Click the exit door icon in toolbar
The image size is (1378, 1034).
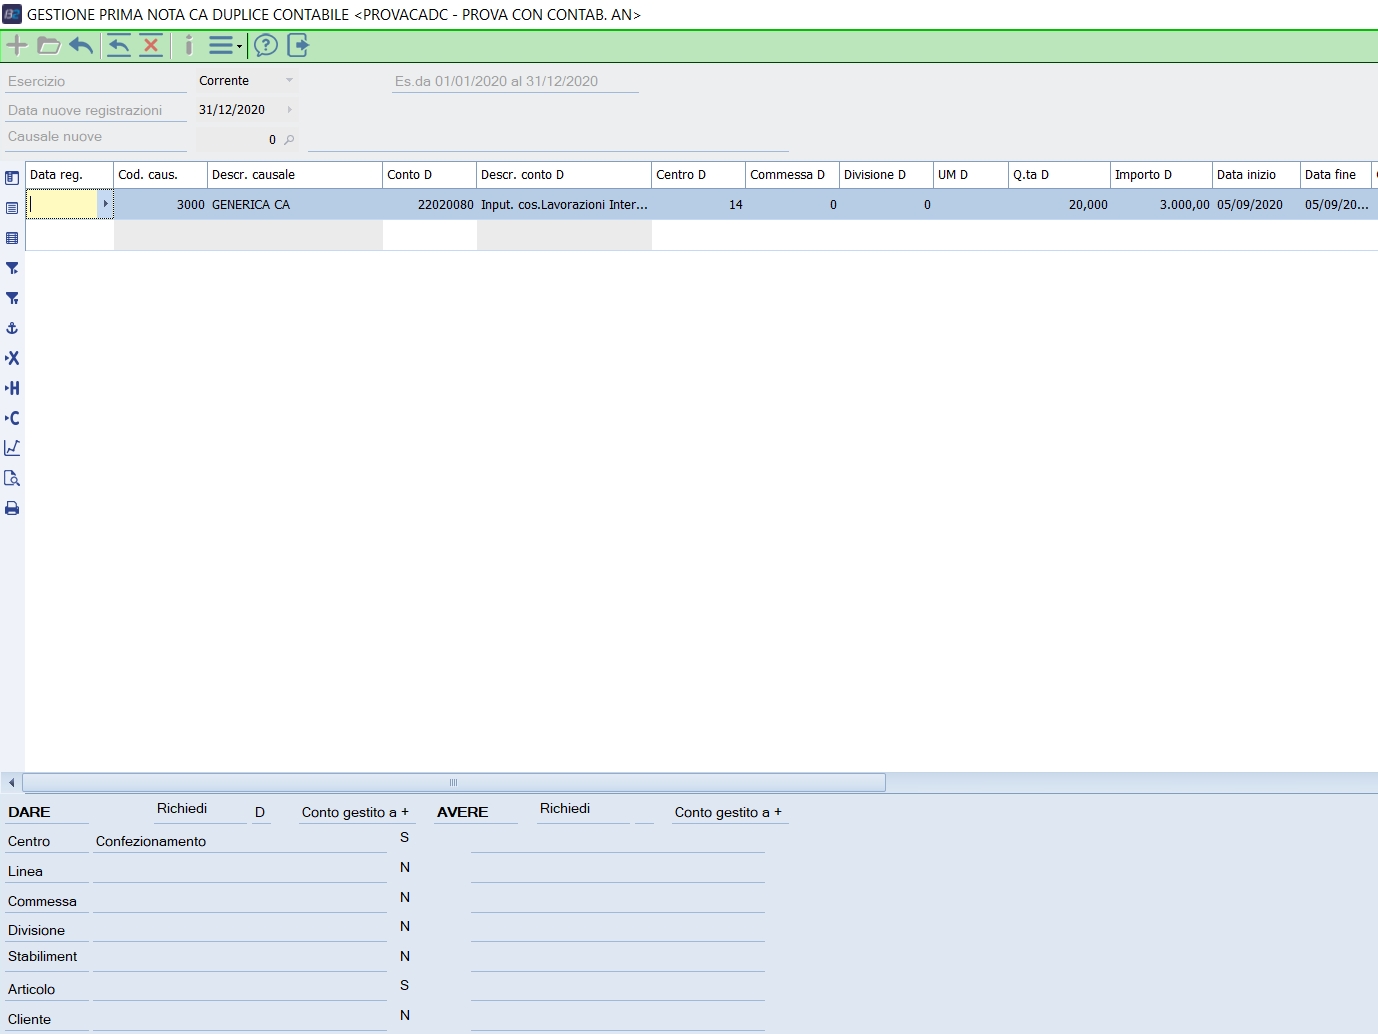tap(298, 45)
